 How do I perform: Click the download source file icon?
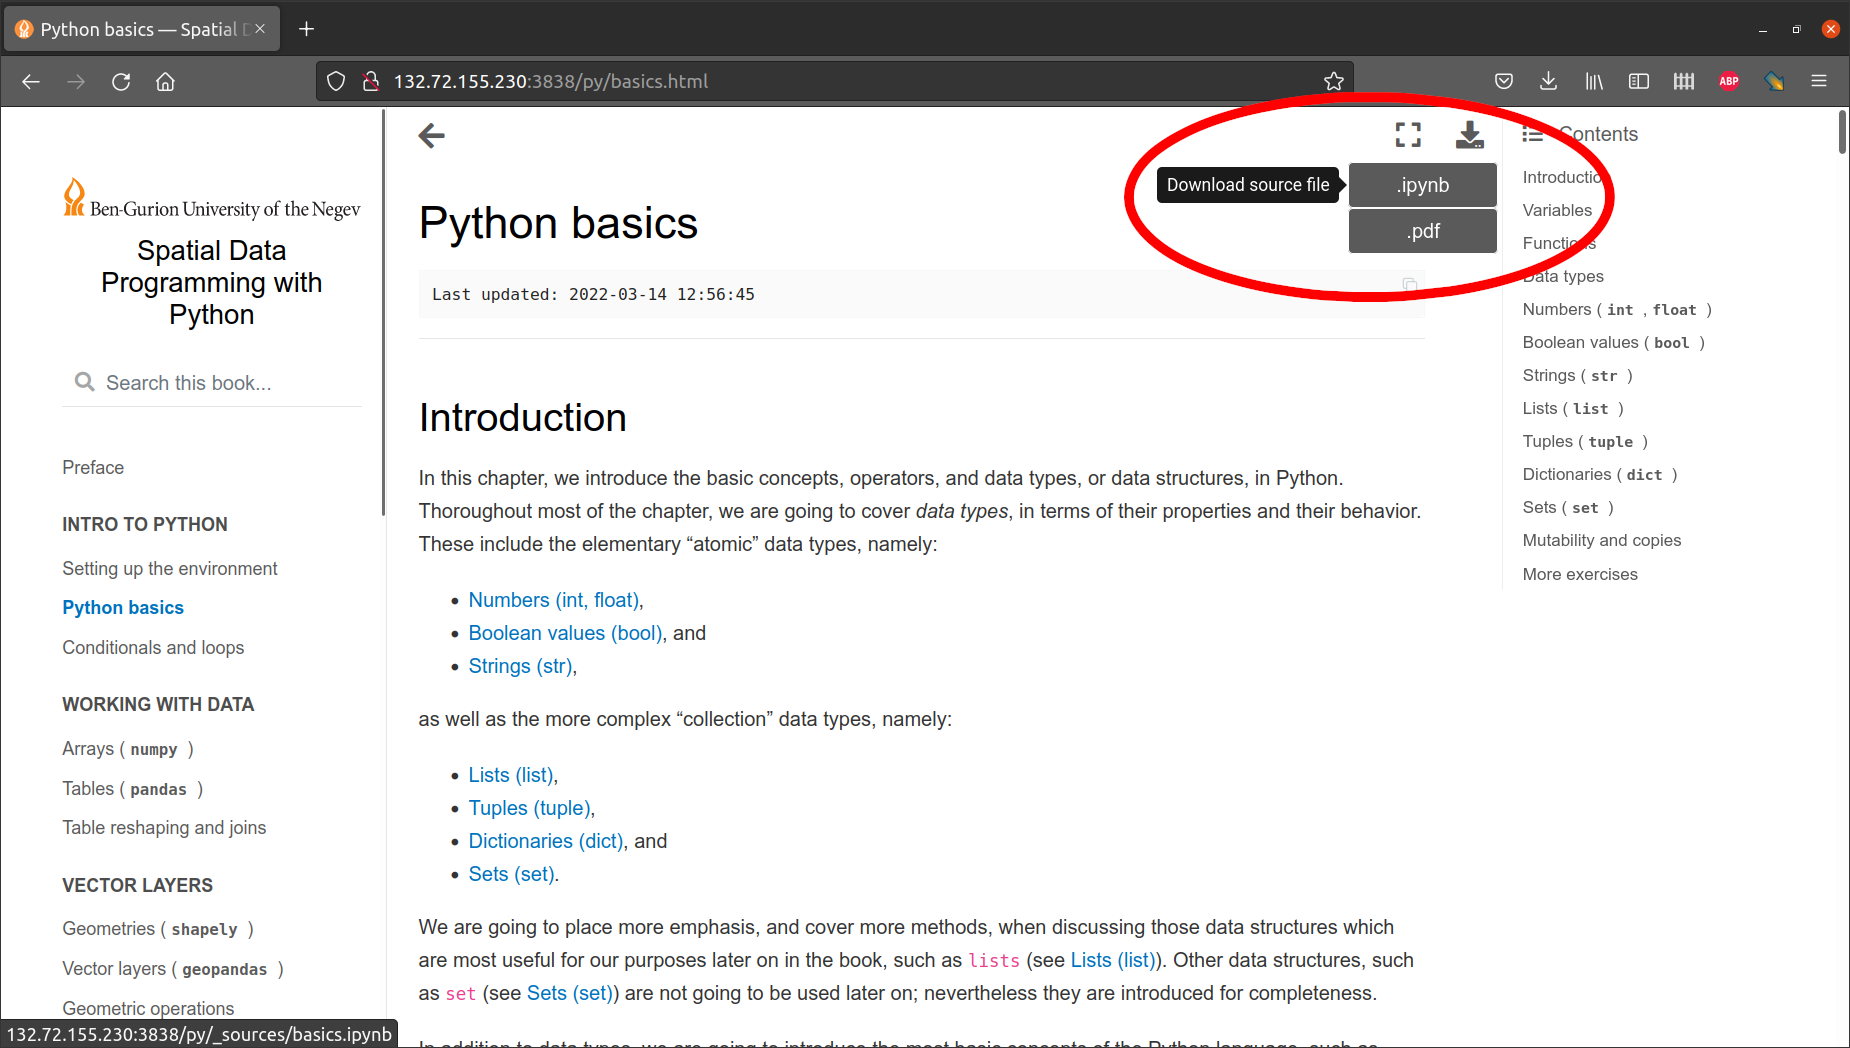point(1469,135)
